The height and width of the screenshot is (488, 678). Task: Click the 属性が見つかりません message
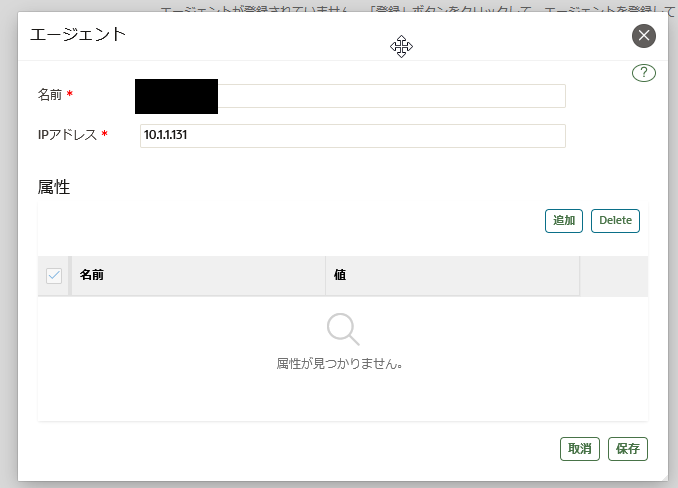coord(339,364)
